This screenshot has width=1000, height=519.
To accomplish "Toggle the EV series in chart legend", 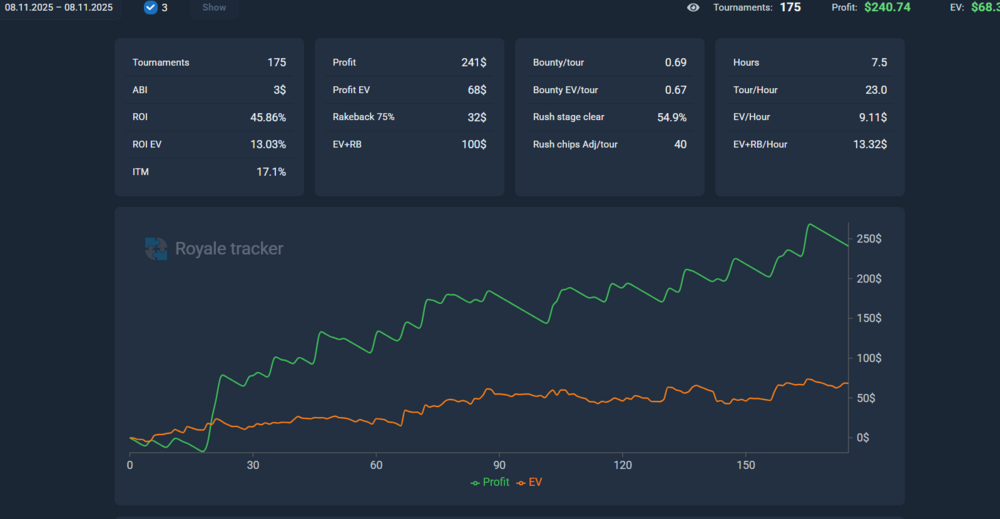I will pos(535,482).
